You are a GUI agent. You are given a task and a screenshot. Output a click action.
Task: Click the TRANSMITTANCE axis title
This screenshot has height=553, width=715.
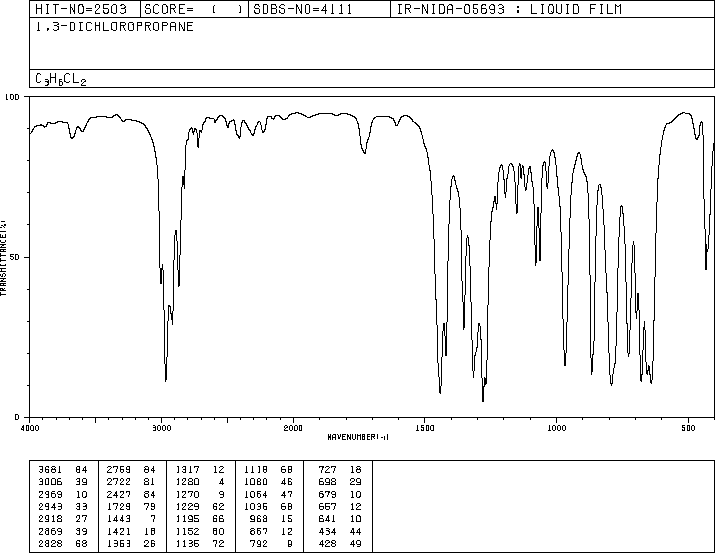4,258
